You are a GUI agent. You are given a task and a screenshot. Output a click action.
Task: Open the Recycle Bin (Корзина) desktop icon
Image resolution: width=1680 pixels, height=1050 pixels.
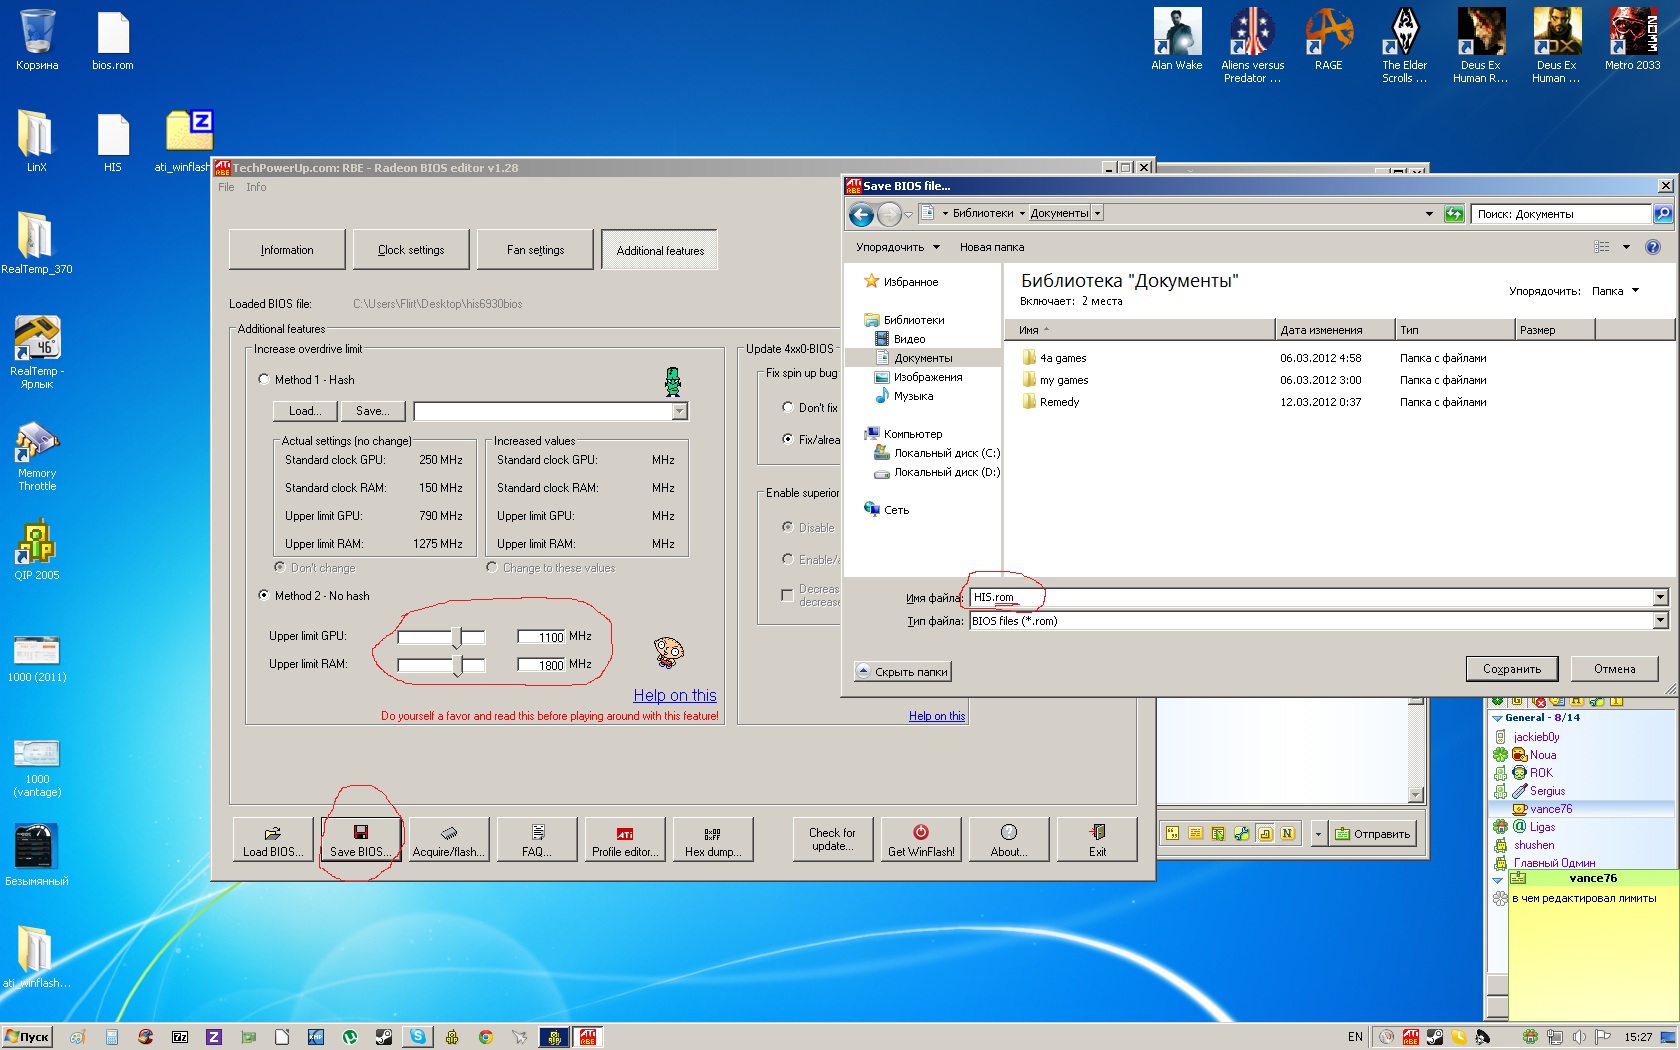click(37, 40)
